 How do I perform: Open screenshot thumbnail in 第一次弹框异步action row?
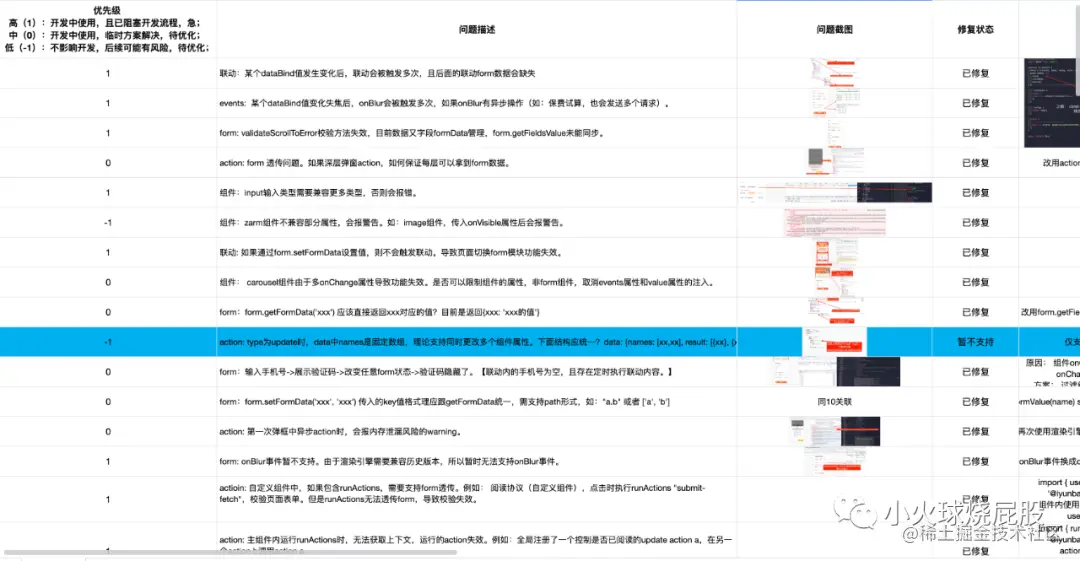point(835,431)
